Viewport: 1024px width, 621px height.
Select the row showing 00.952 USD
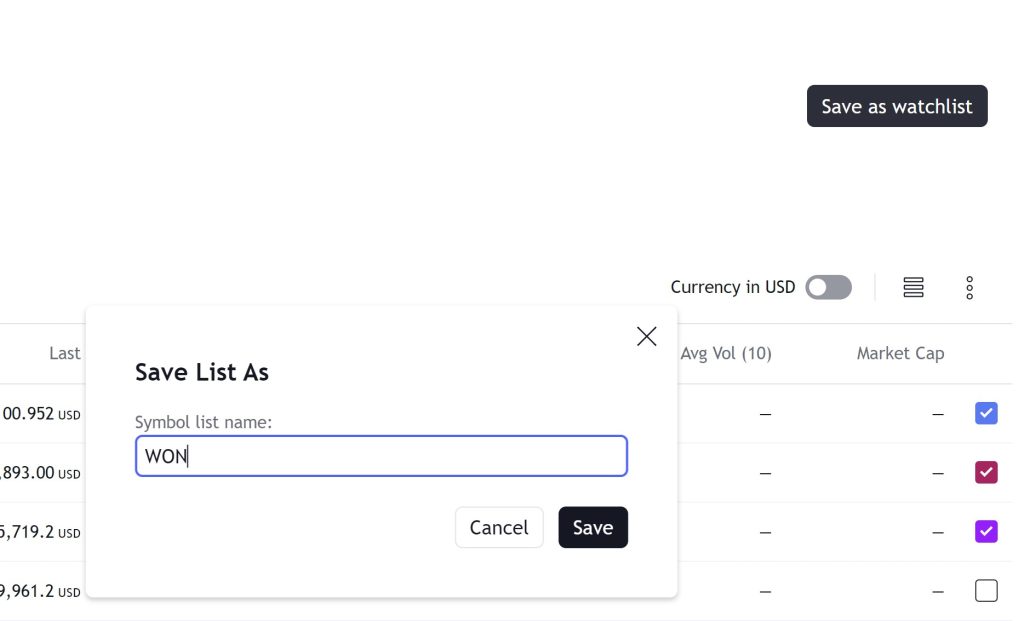[40, 413]
